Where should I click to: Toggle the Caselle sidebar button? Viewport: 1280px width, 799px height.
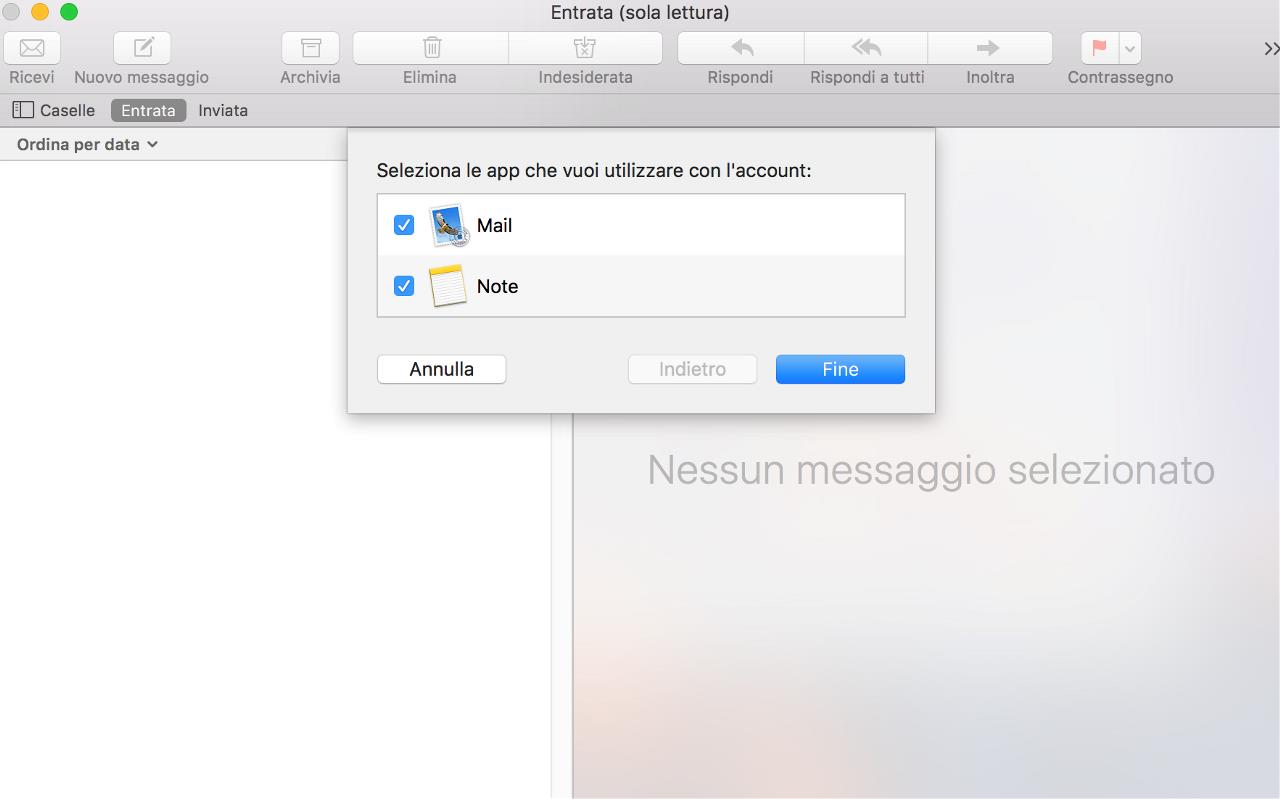pyautogui.click(x=54, y=111)
